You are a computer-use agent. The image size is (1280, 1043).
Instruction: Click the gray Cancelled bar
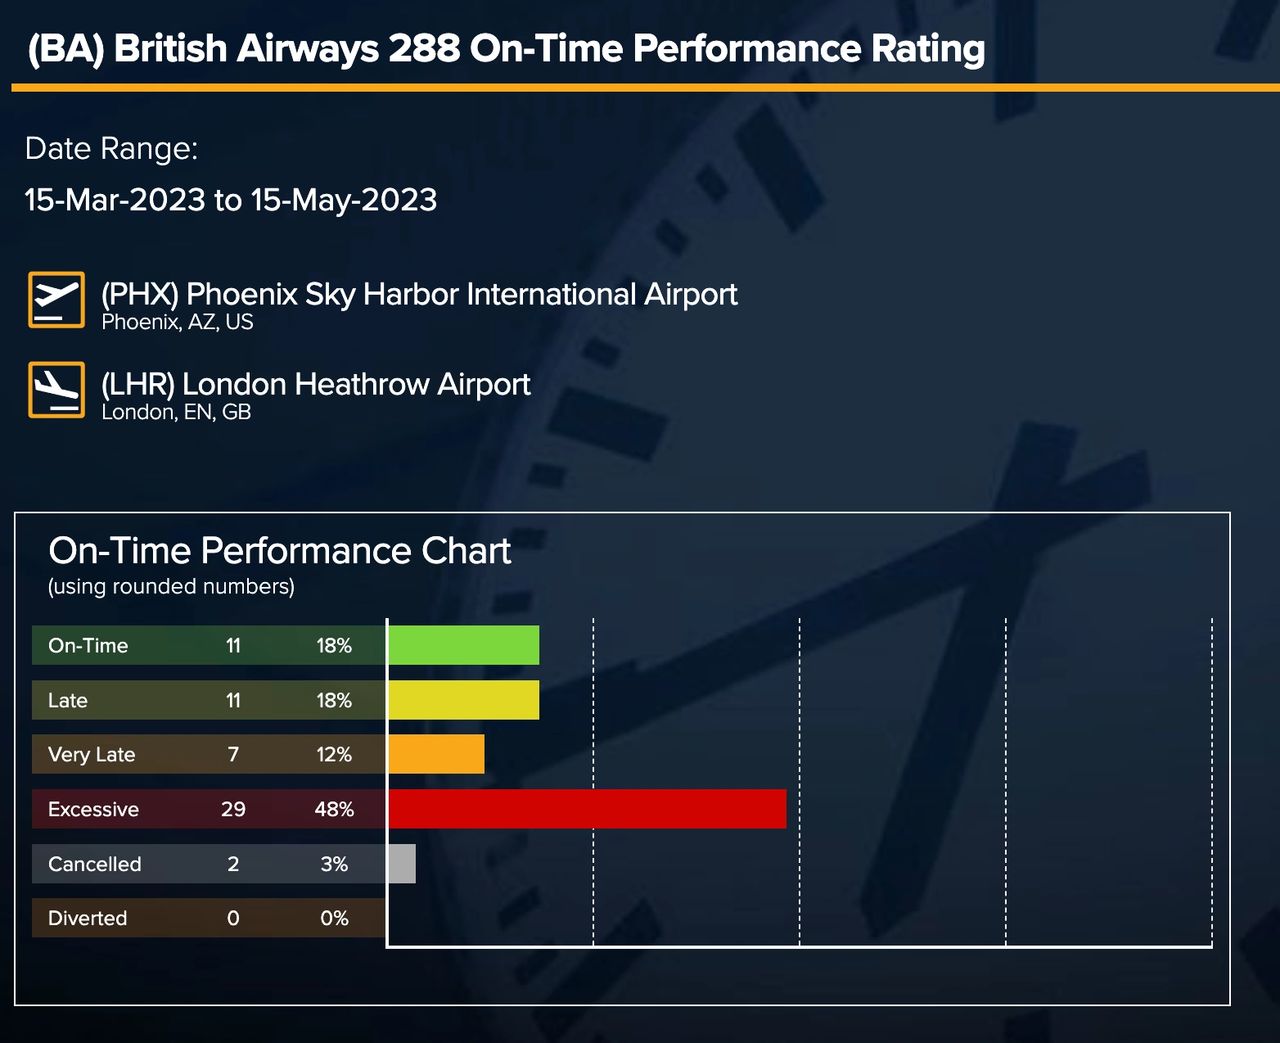tap(402, 864)
